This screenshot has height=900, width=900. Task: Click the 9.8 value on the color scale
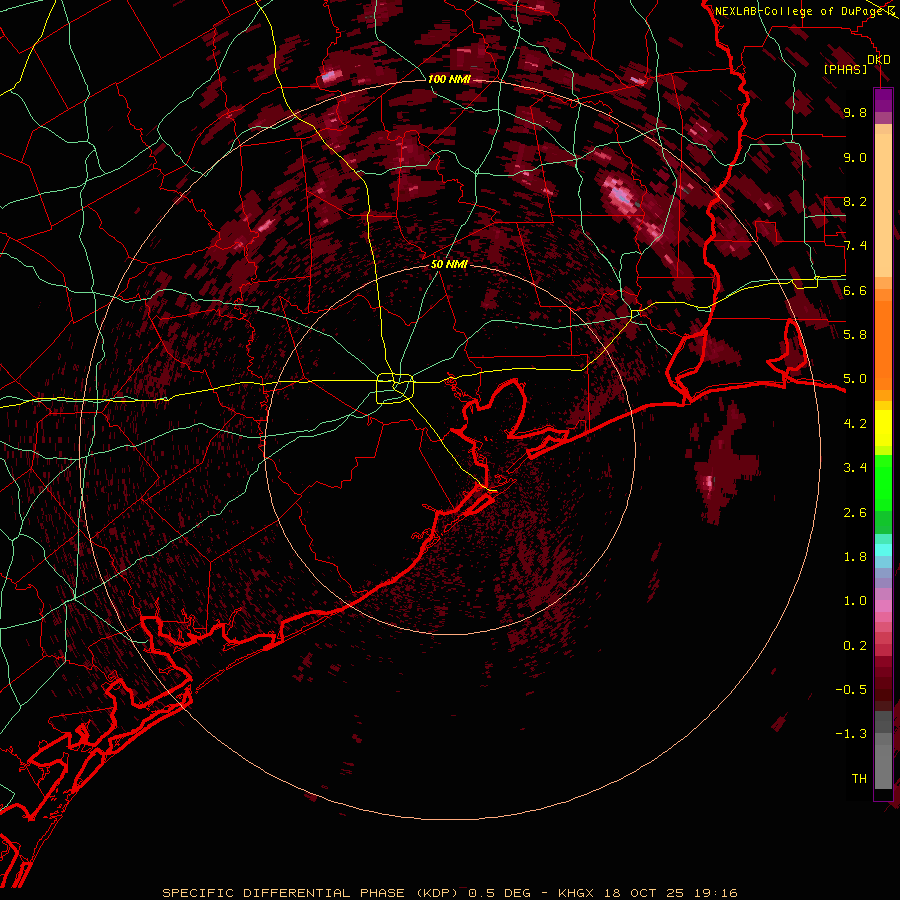coord(855,113)
